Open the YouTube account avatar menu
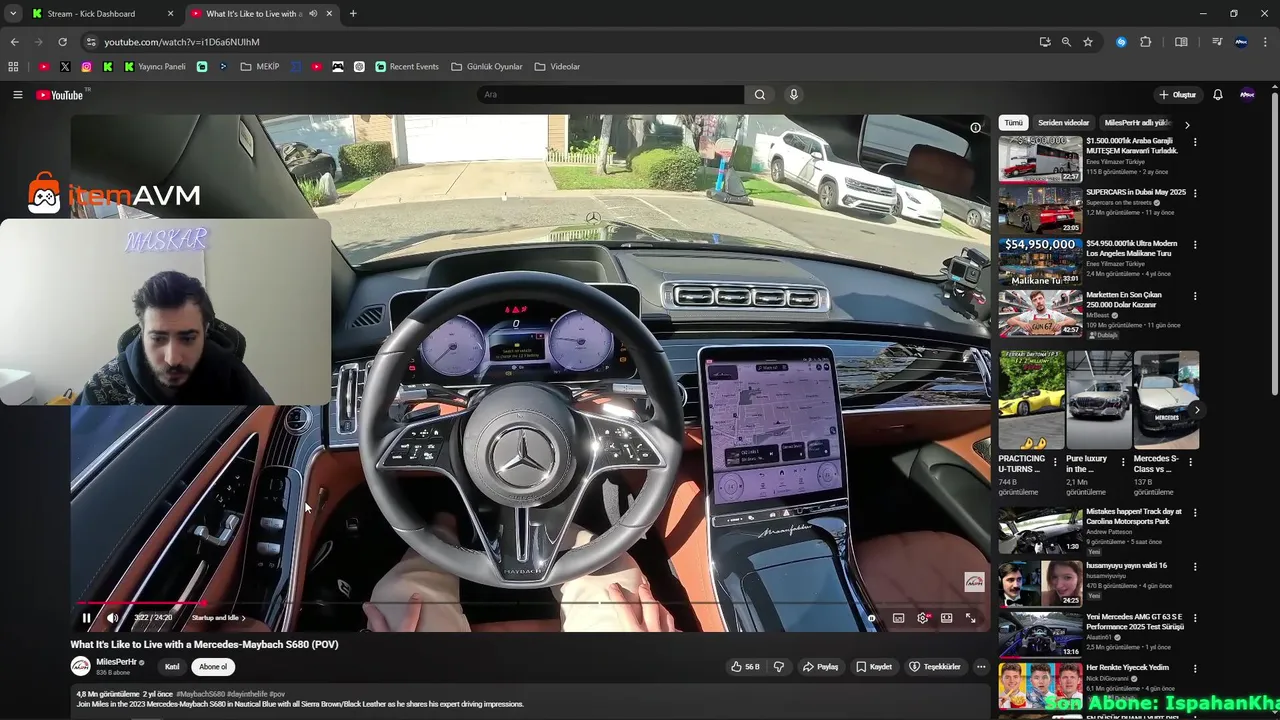The image size is (1280, 720). [1247, 95]
